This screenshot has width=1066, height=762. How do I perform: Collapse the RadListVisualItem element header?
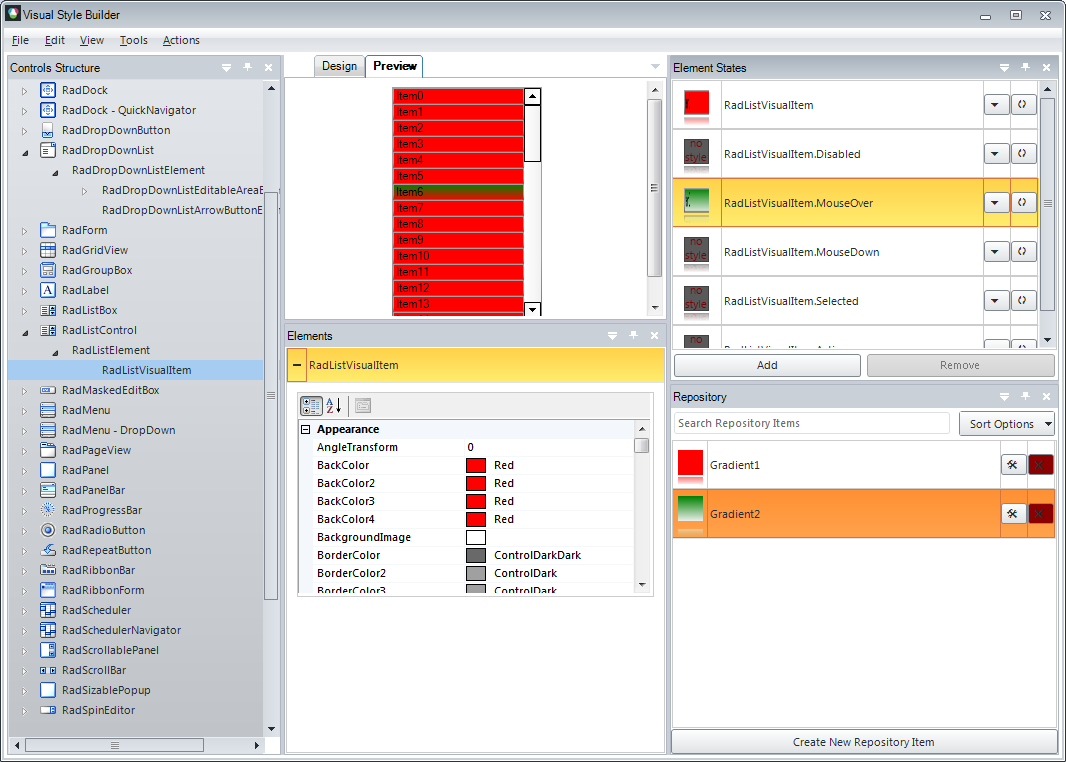[296, 365]
